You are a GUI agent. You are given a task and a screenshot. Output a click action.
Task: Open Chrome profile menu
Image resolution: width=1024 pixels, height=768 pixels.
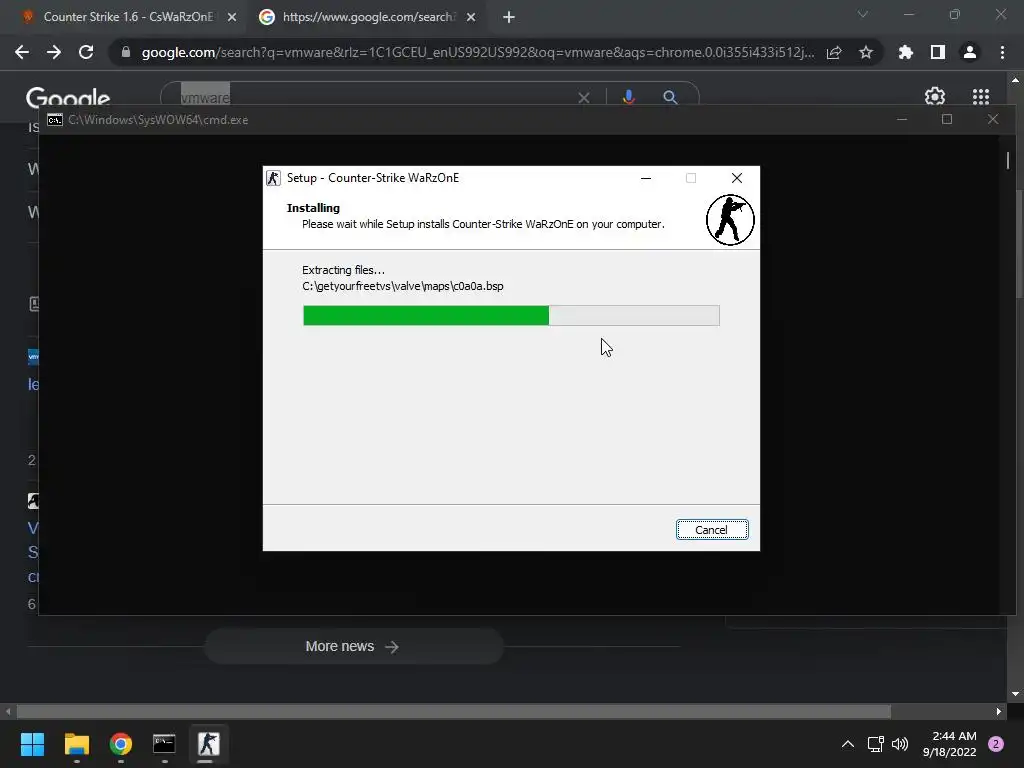point(970,52)
